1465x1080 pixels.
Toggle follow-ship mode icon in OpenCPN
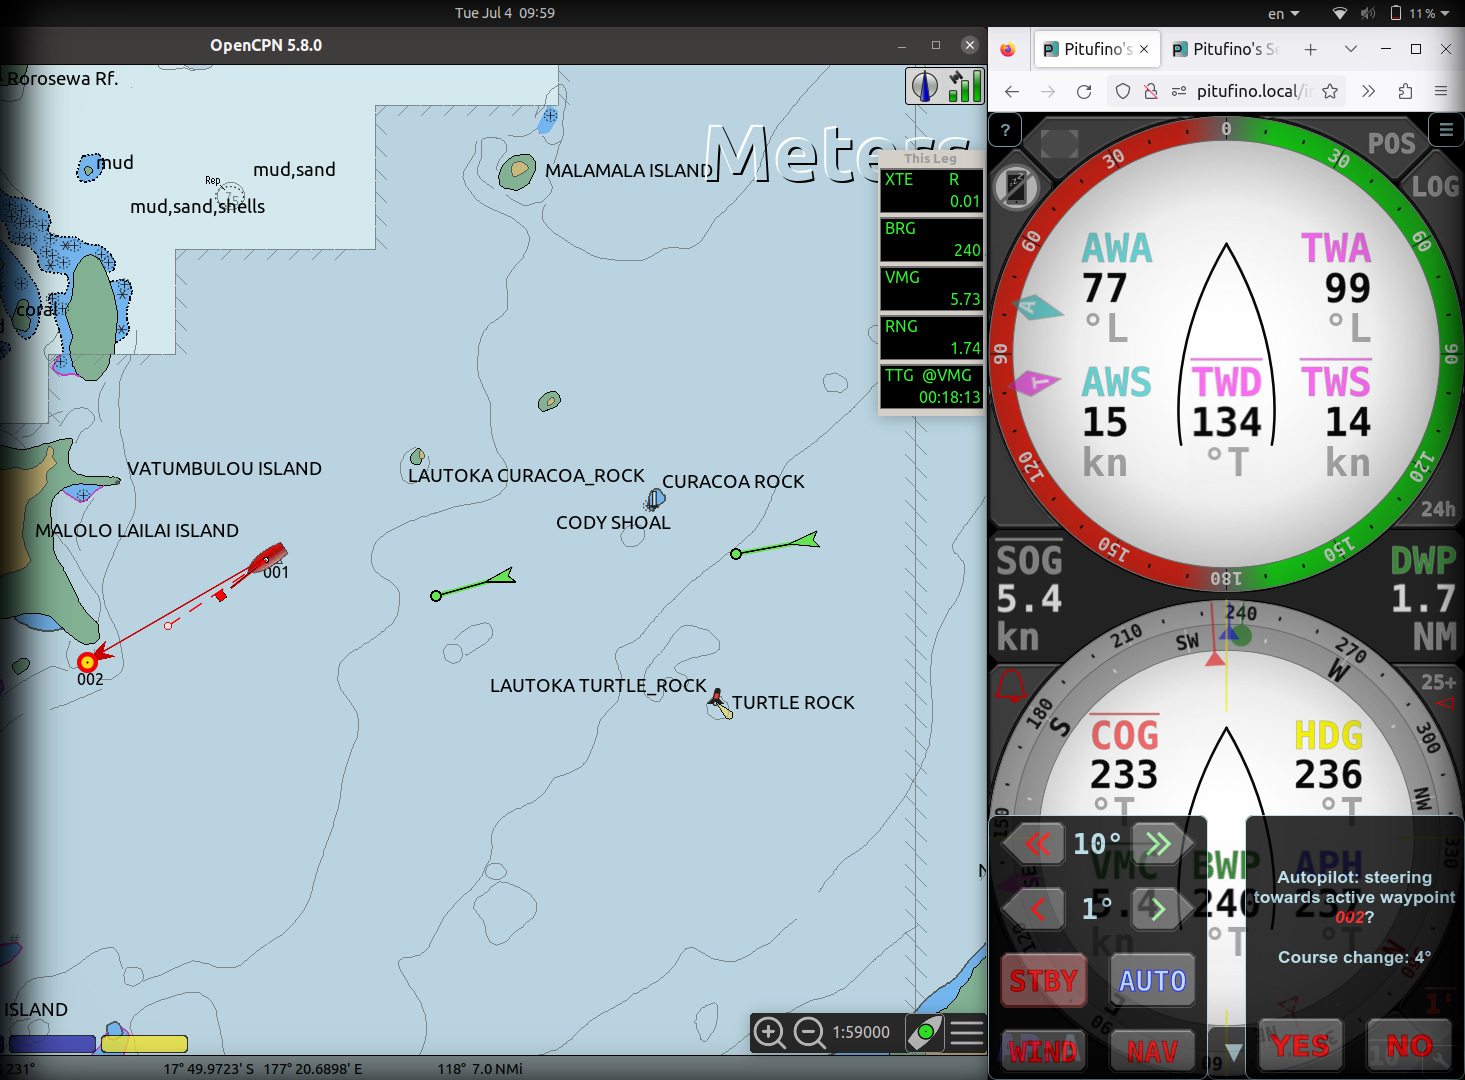(x=925, y=1032)
